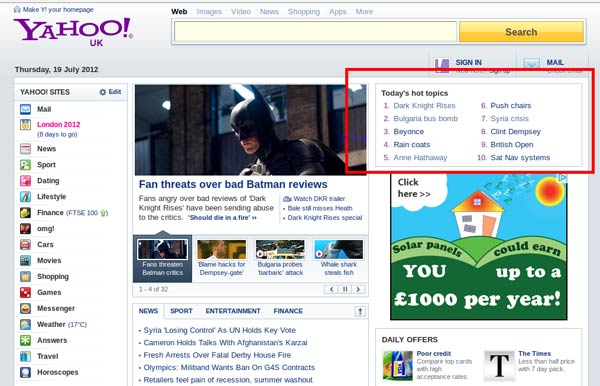
Task: Open 'Should die in a fire' link
Action: pyautogui.click(x=222, y=218)
